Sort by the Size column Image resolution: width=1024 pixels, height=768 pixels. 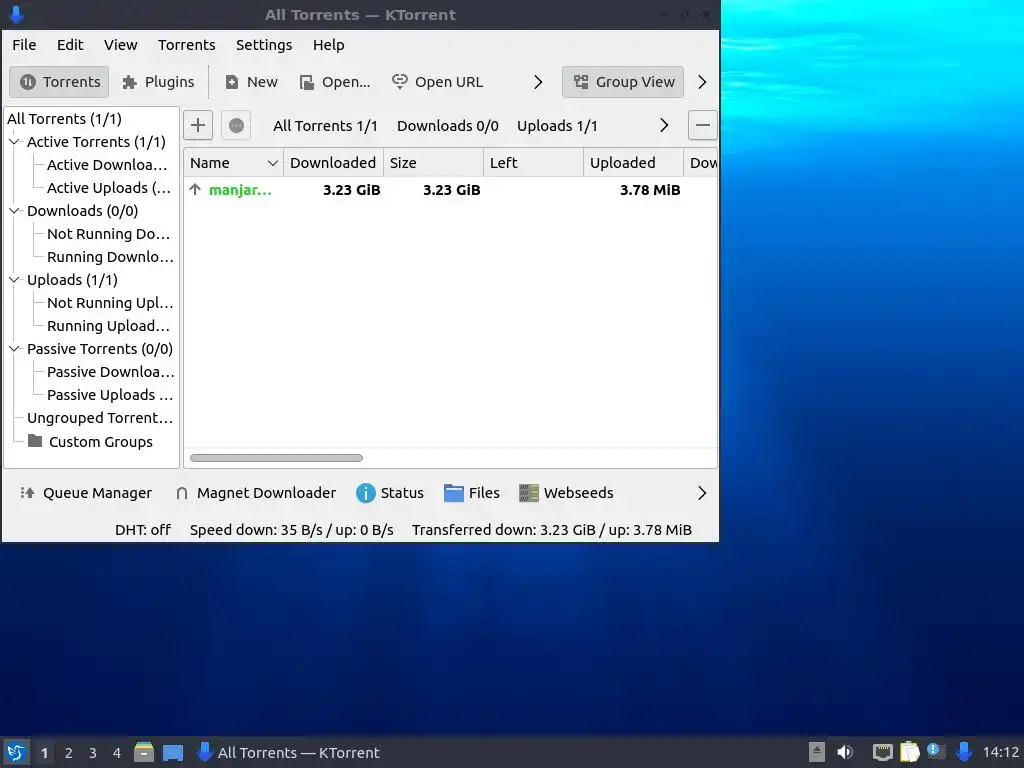(433, 163)
